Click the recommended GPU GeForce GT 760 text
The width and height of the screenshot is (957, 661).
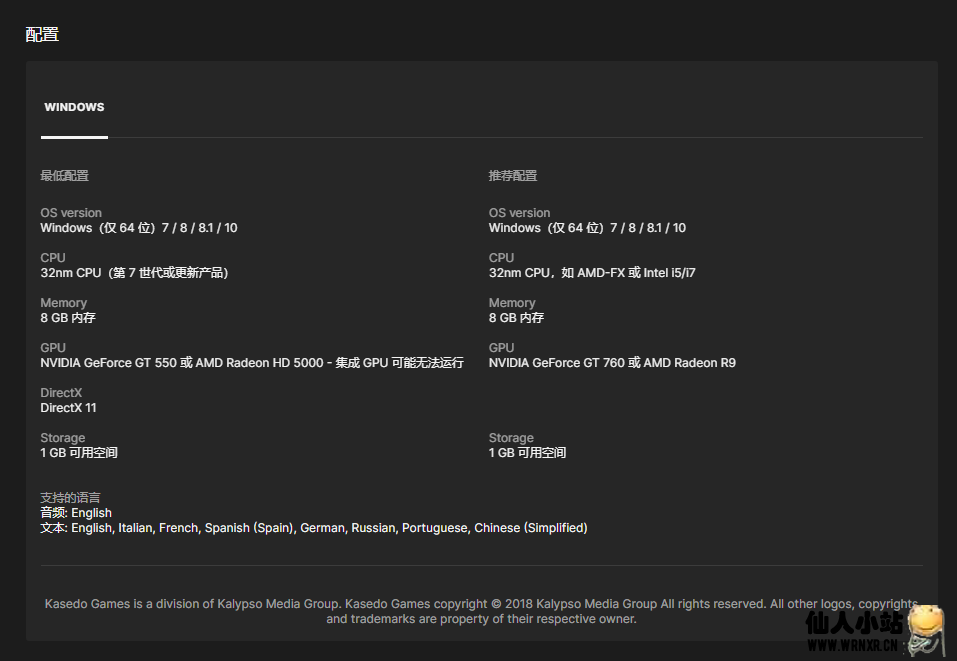coord(611,363)
